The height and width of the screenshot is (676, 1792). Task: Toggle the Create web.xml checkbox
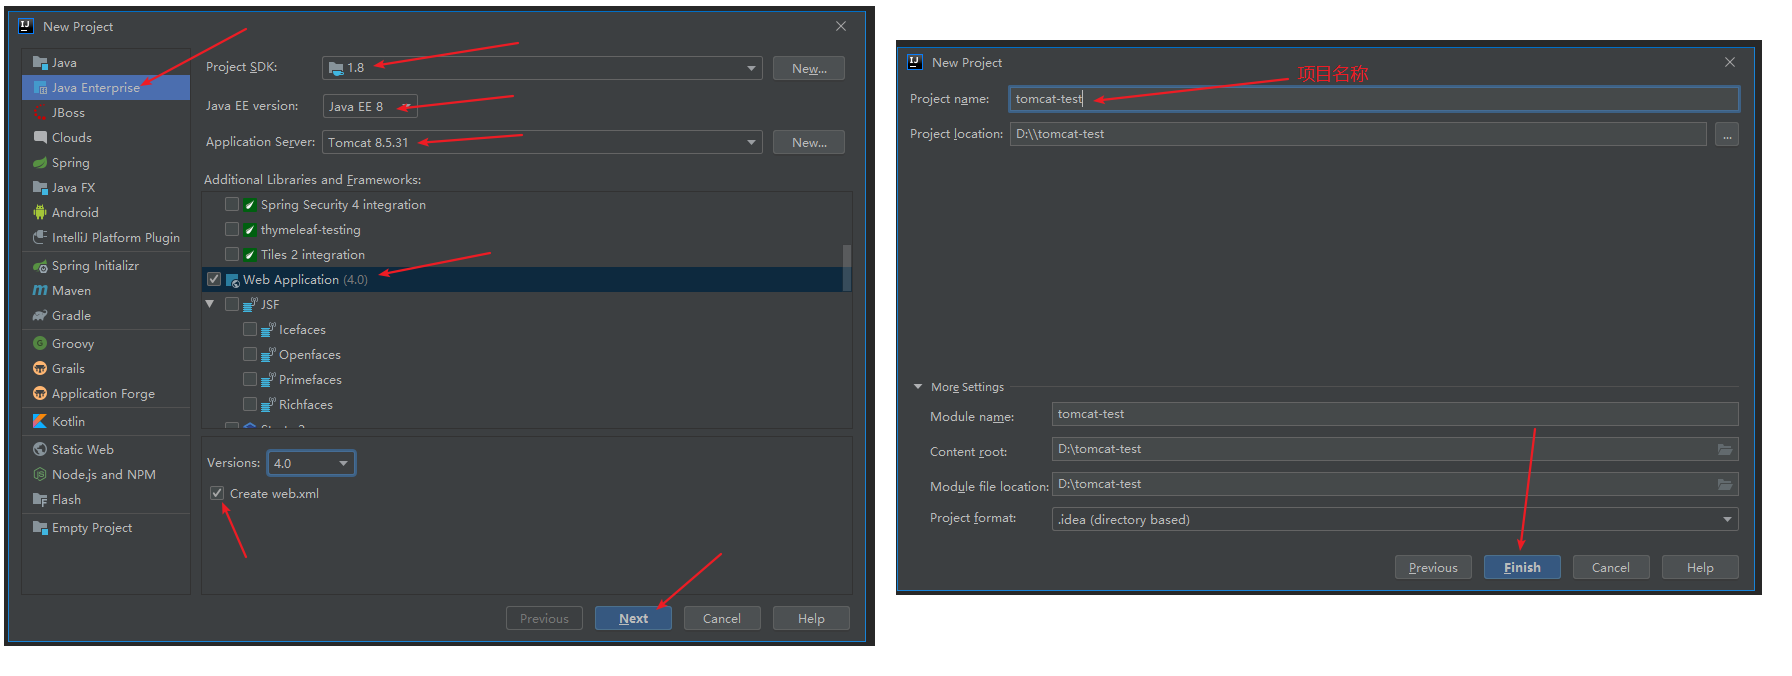tap(217, 493)
